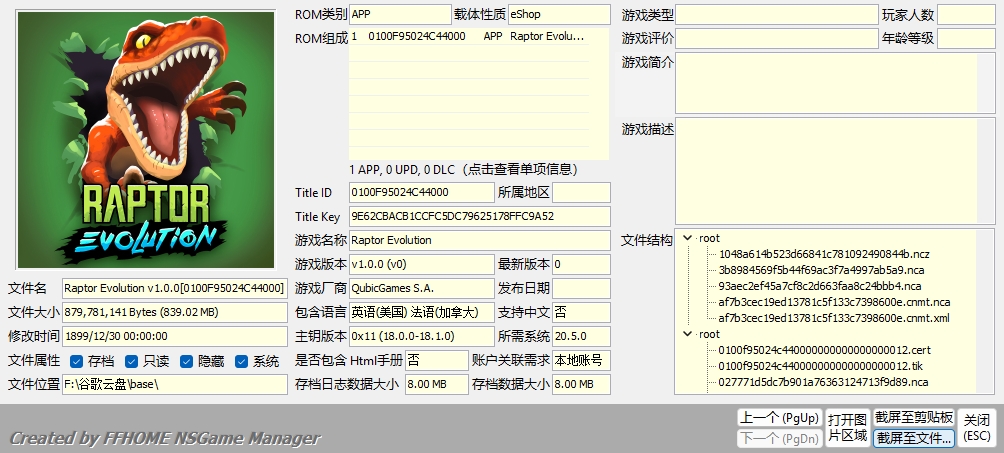Toggle the 只读 file attribute checkbox
The image size is (1004, 453).
(131, 361)
